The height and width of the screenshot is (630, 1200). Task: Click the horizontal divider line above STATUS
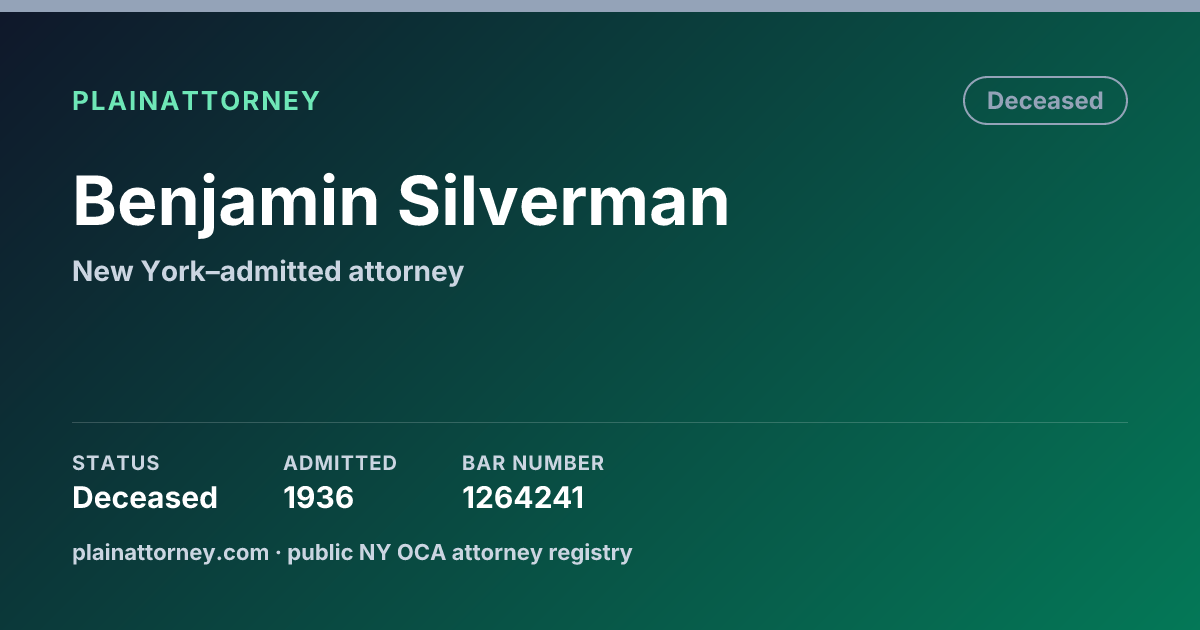[600, 422]
